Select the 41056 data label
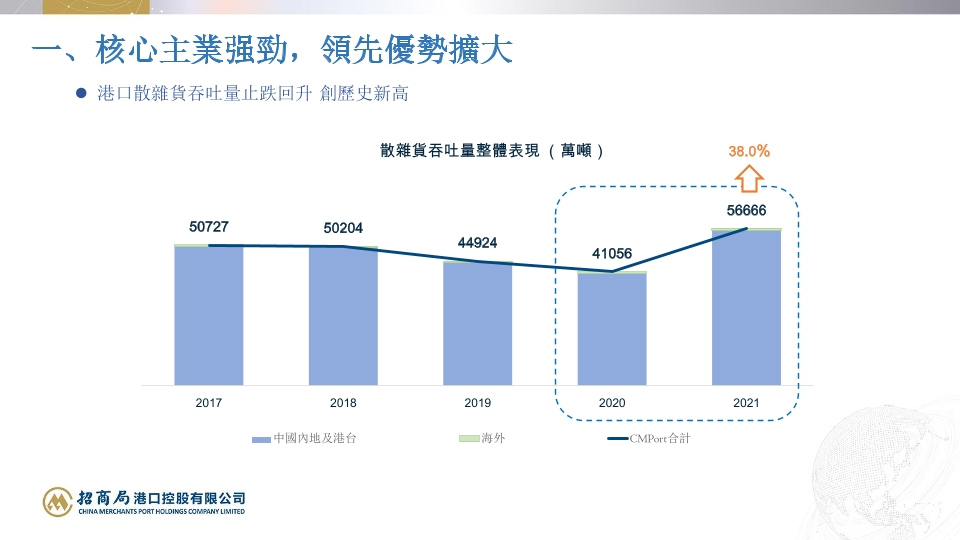The image size is (960, 540). (612, 253)
